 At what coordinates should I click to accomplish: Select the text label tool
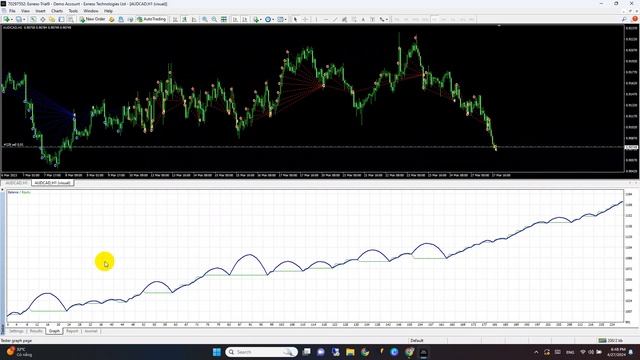point(373,19)
